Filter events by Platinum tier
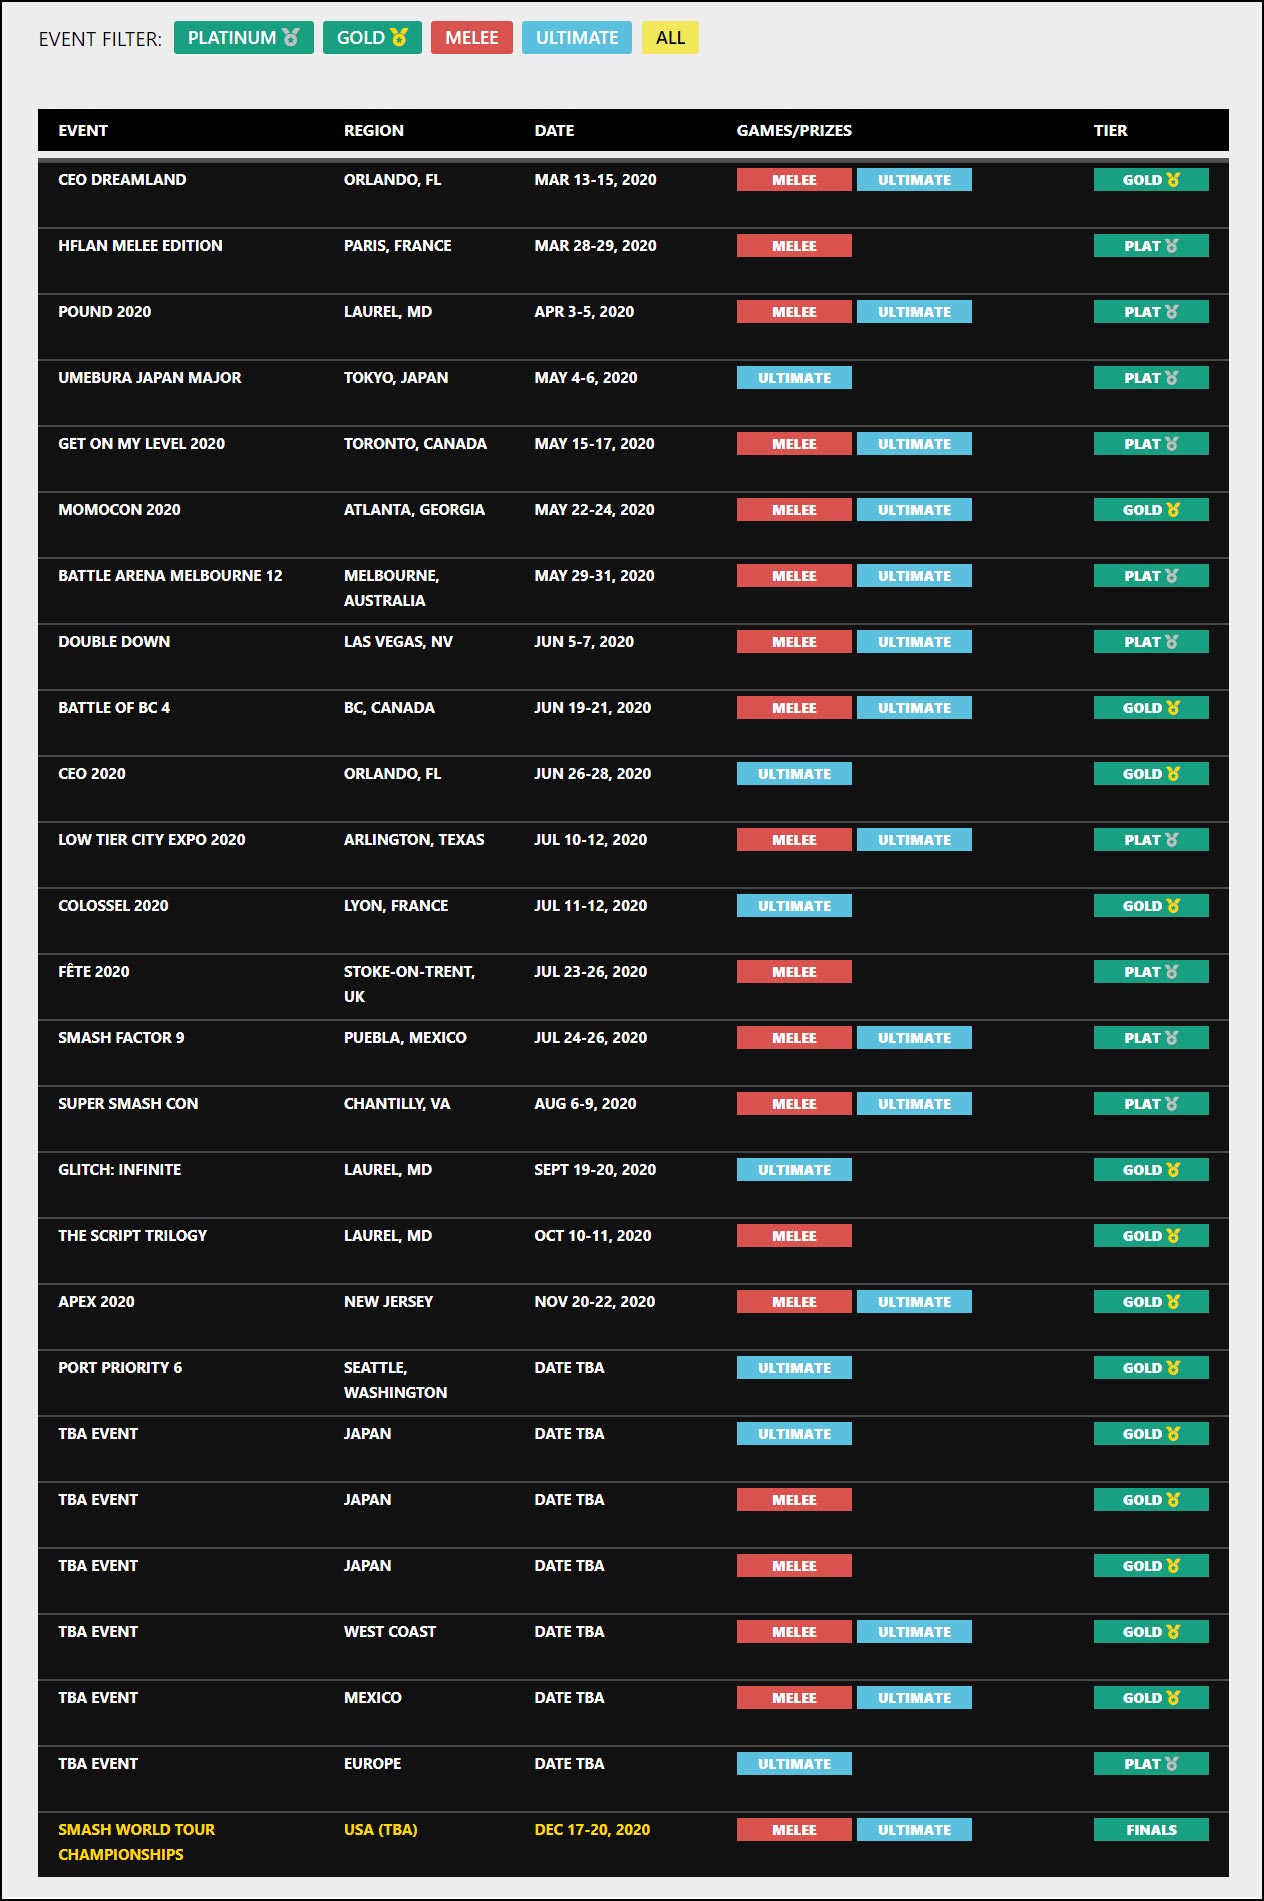 coord(243,38)
